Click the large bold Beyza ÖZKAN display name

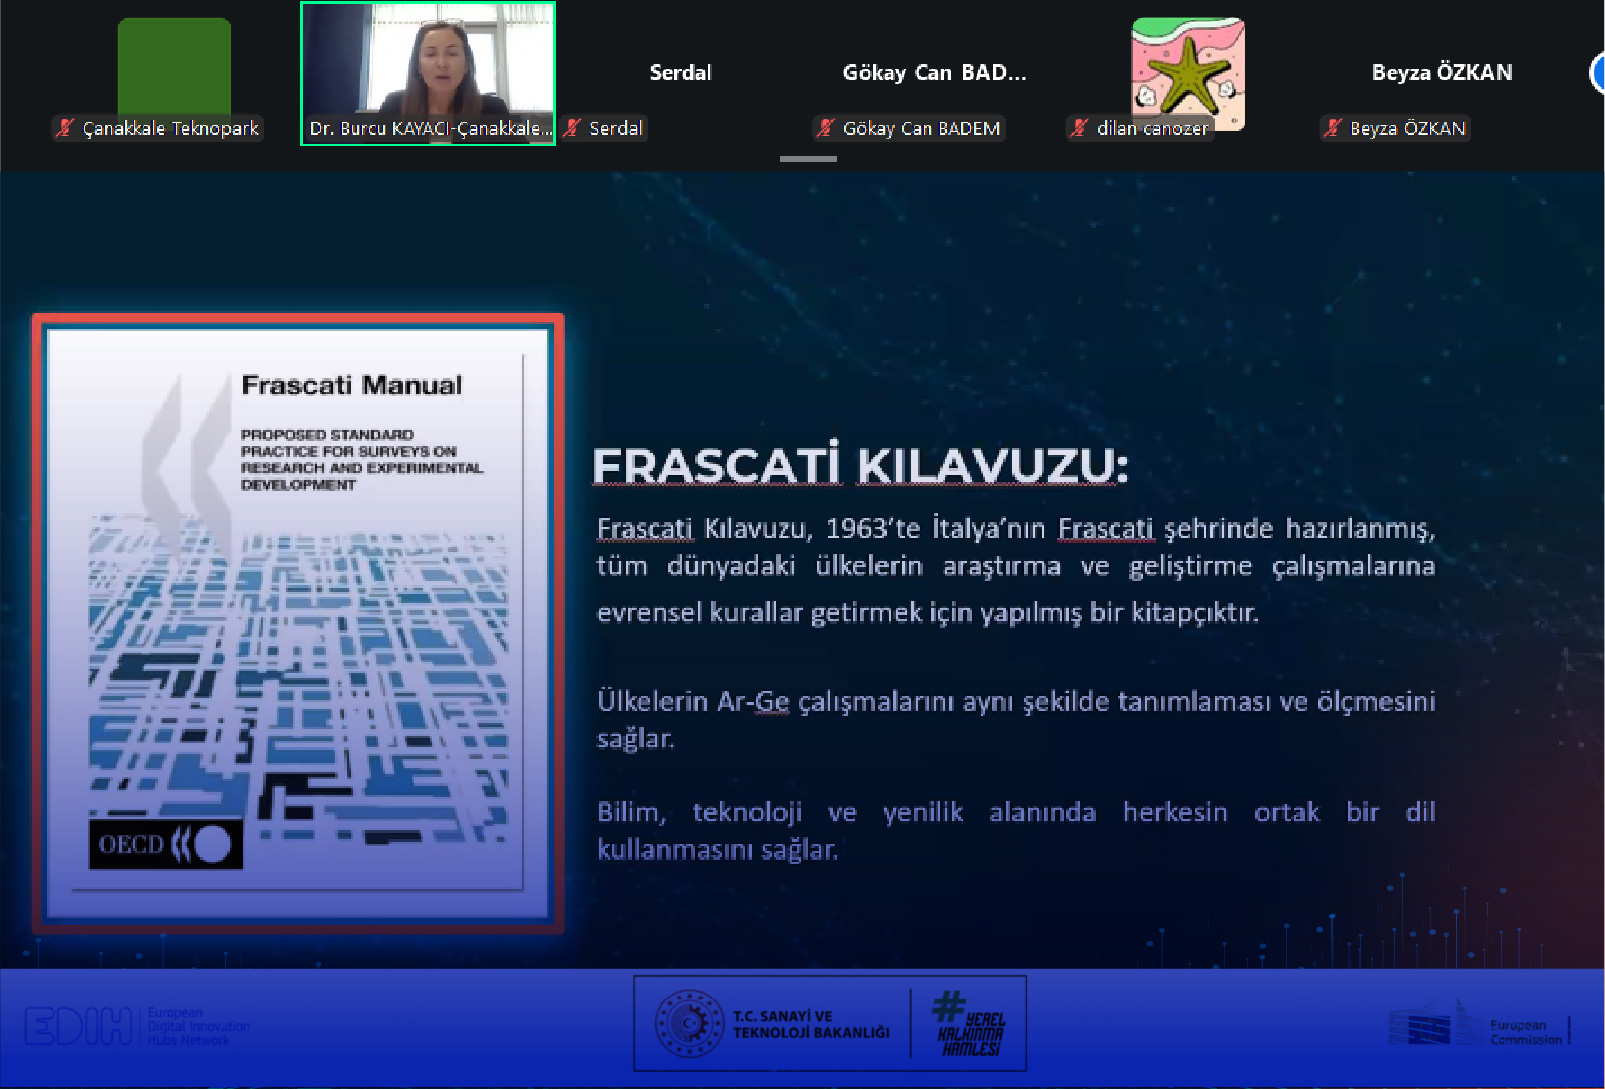(1442, 72)
